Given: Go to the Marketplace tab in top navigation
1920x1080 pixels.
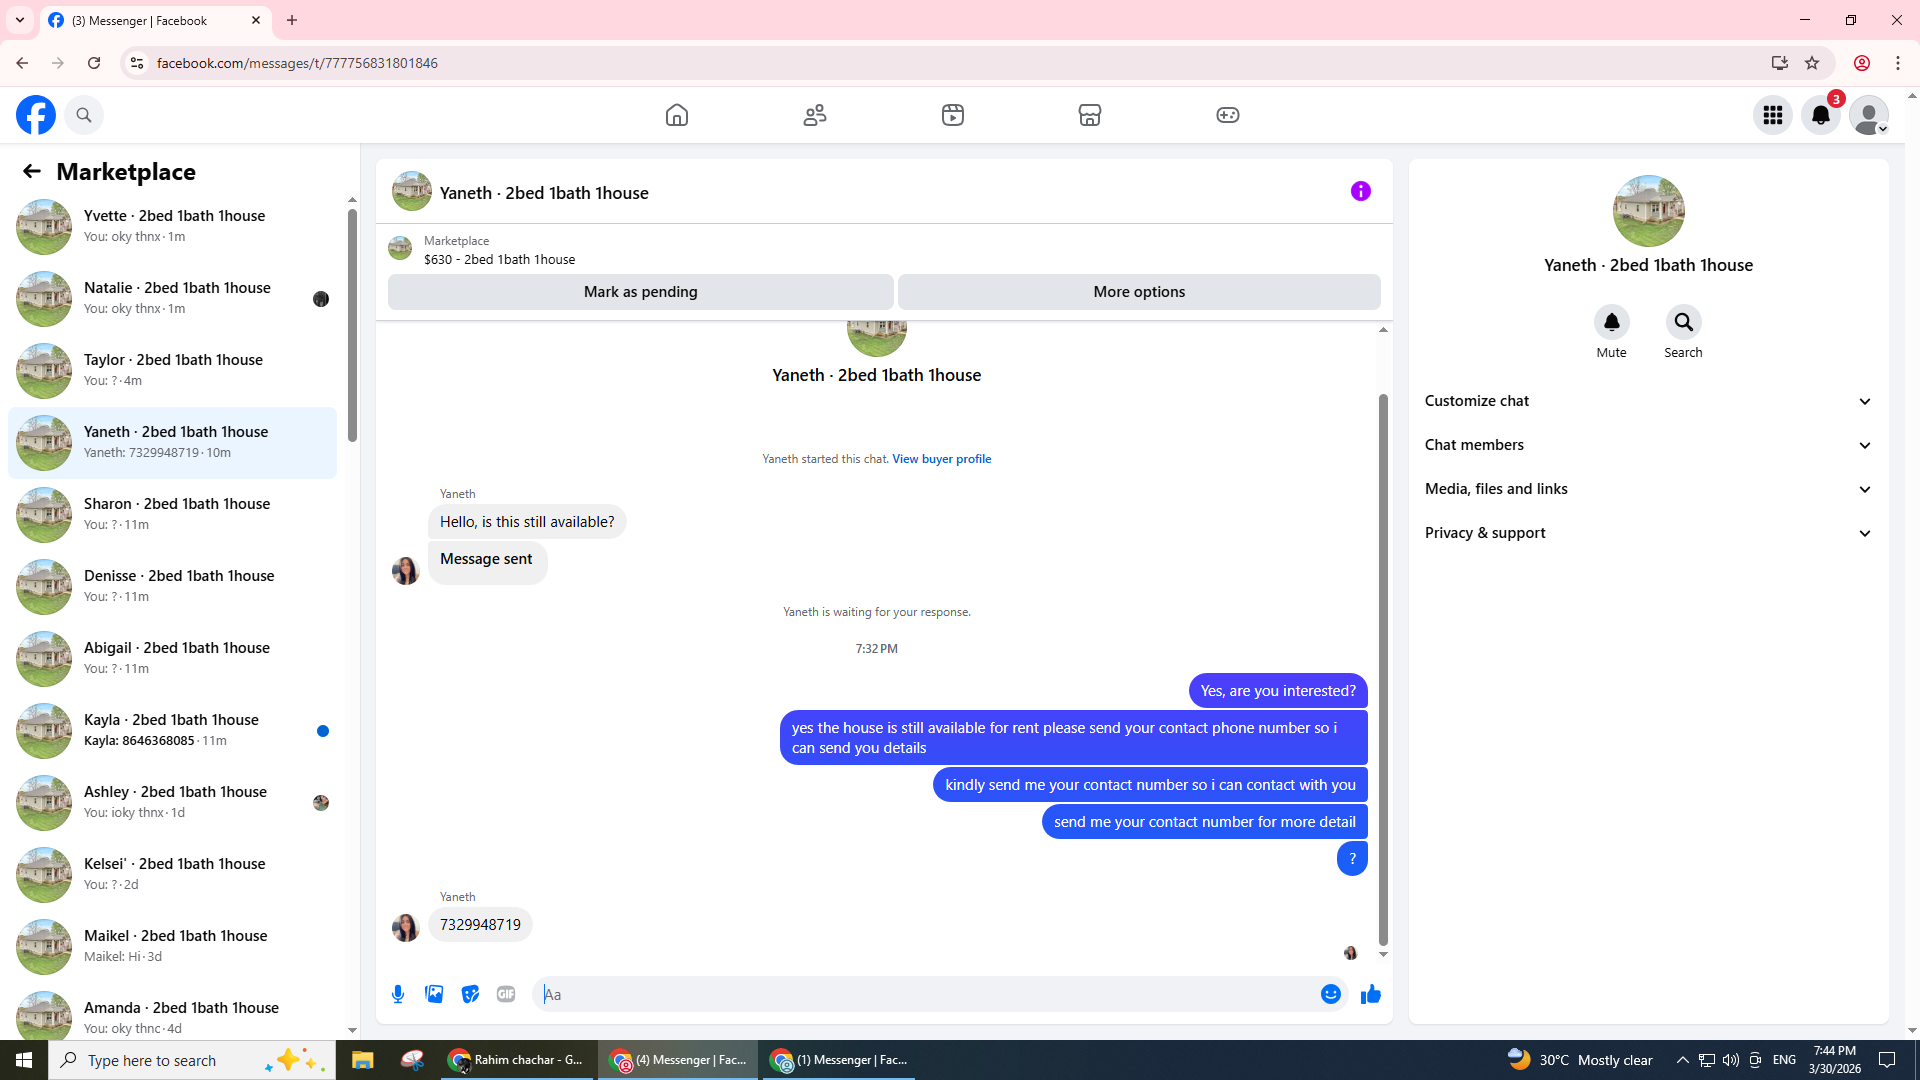Looking at the screenshot, I should pyautogui.click(x=1089, y=115).
